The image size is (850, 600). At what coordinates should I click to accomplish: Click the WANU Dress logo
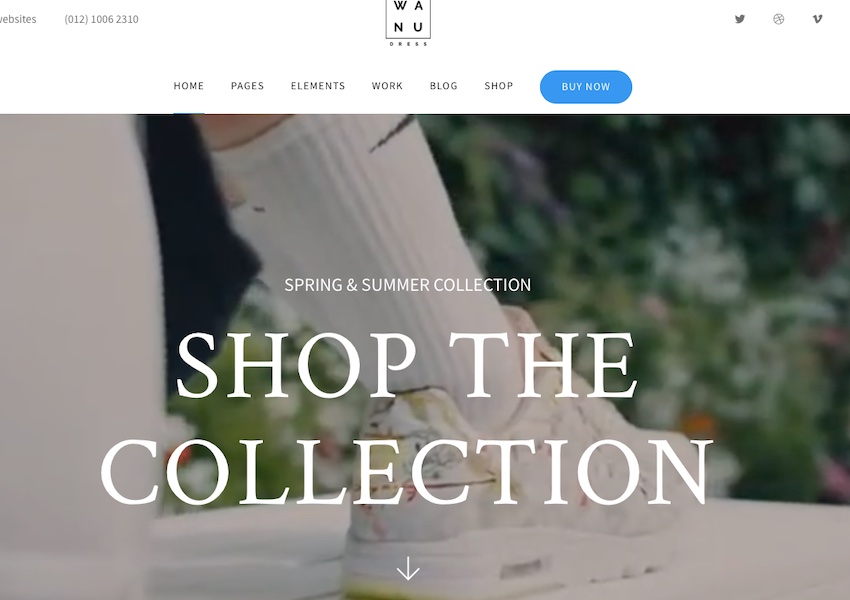click(x=408, y=23)
